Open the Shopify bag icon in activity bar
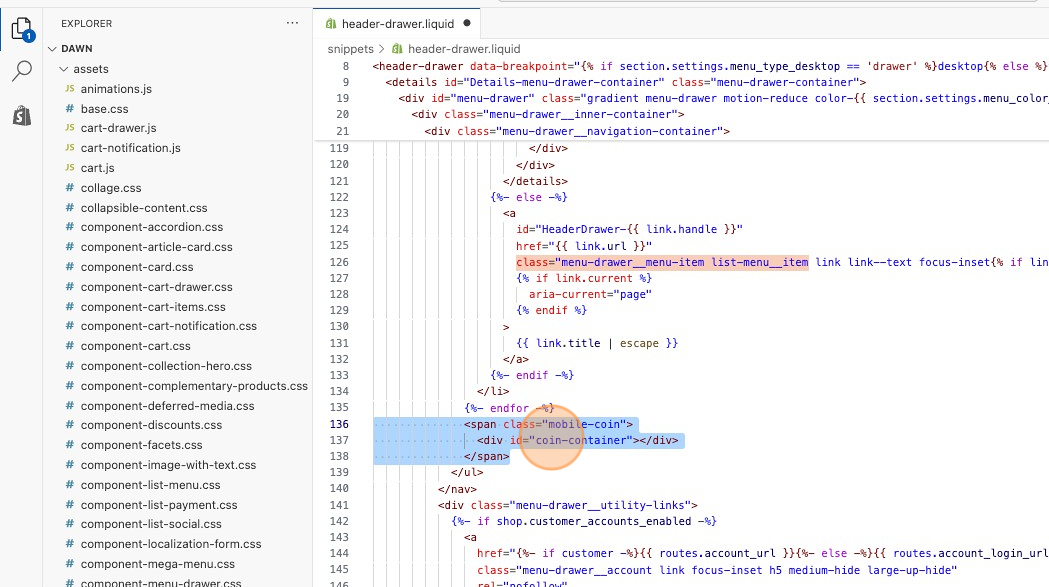Image resolution: width=1049 pixels, height=587 pixels. coord(21,116)
